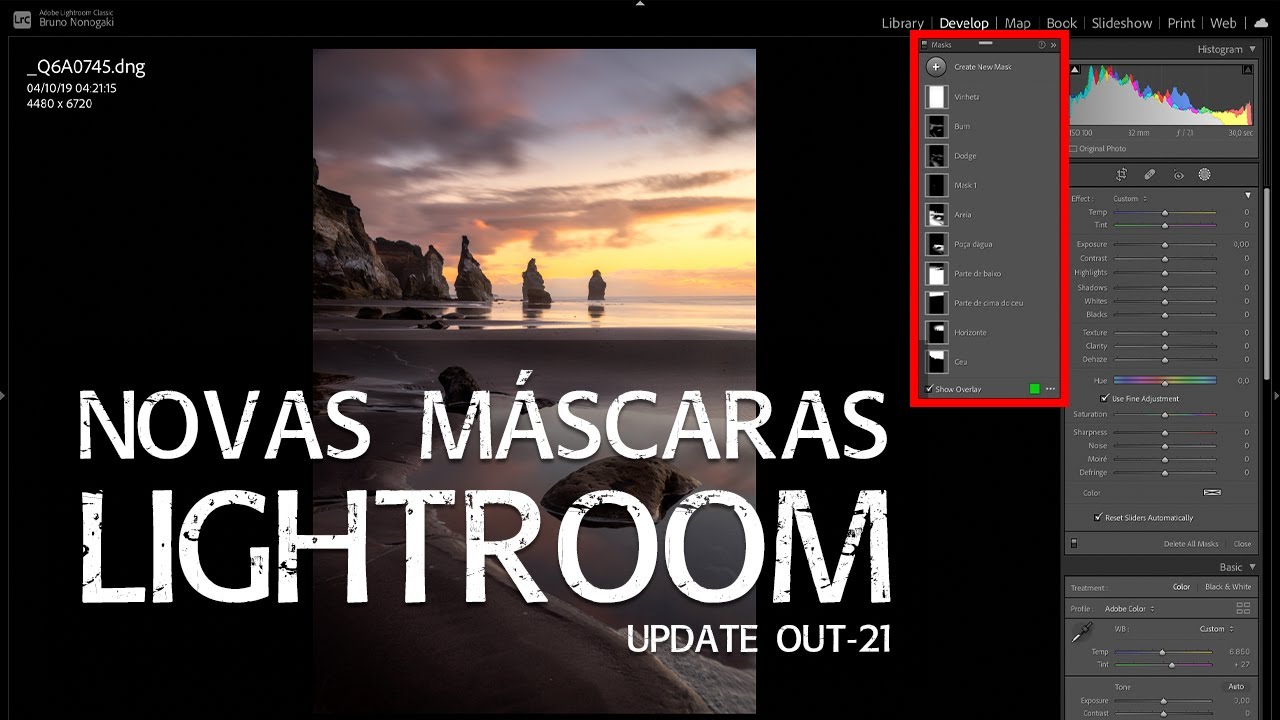Collapse the Basic panel triangle
Screen dimensions: 1280x720
pyautogui.click(x=1251, y=567)
